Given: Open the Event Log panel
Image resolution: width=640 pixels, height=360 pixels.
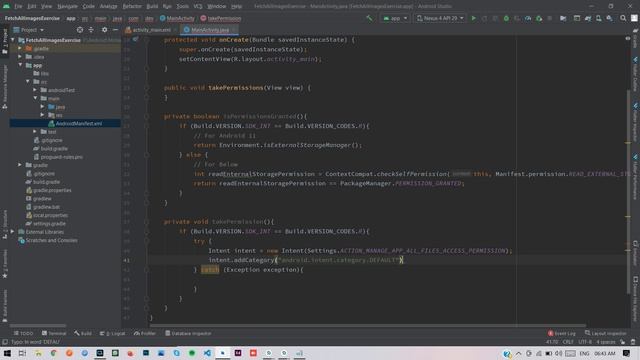Looking at the screenshot, I should click(x=562, y=333).
